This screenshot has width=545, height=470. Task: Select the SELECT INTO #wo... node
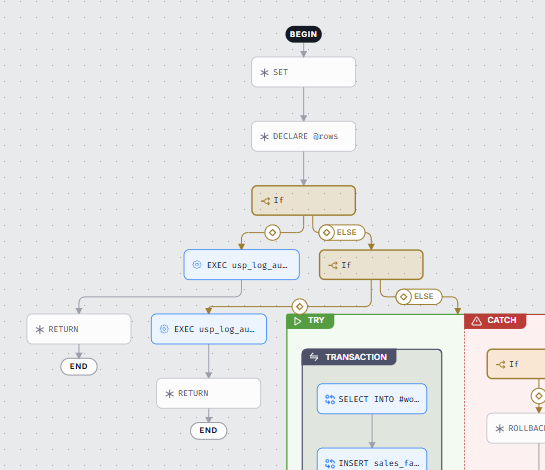tap(372, 399)
